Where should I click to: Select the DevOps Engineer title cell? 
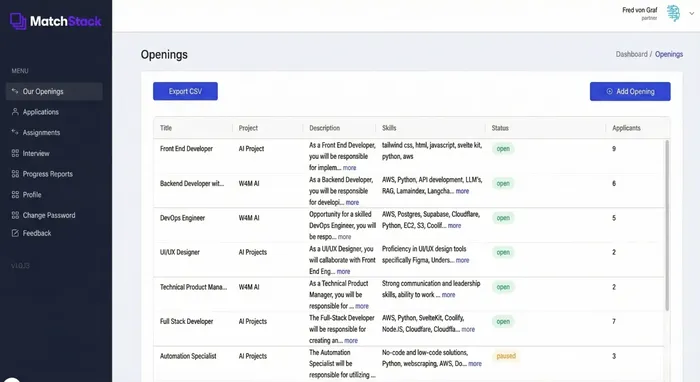pos(182,218)
